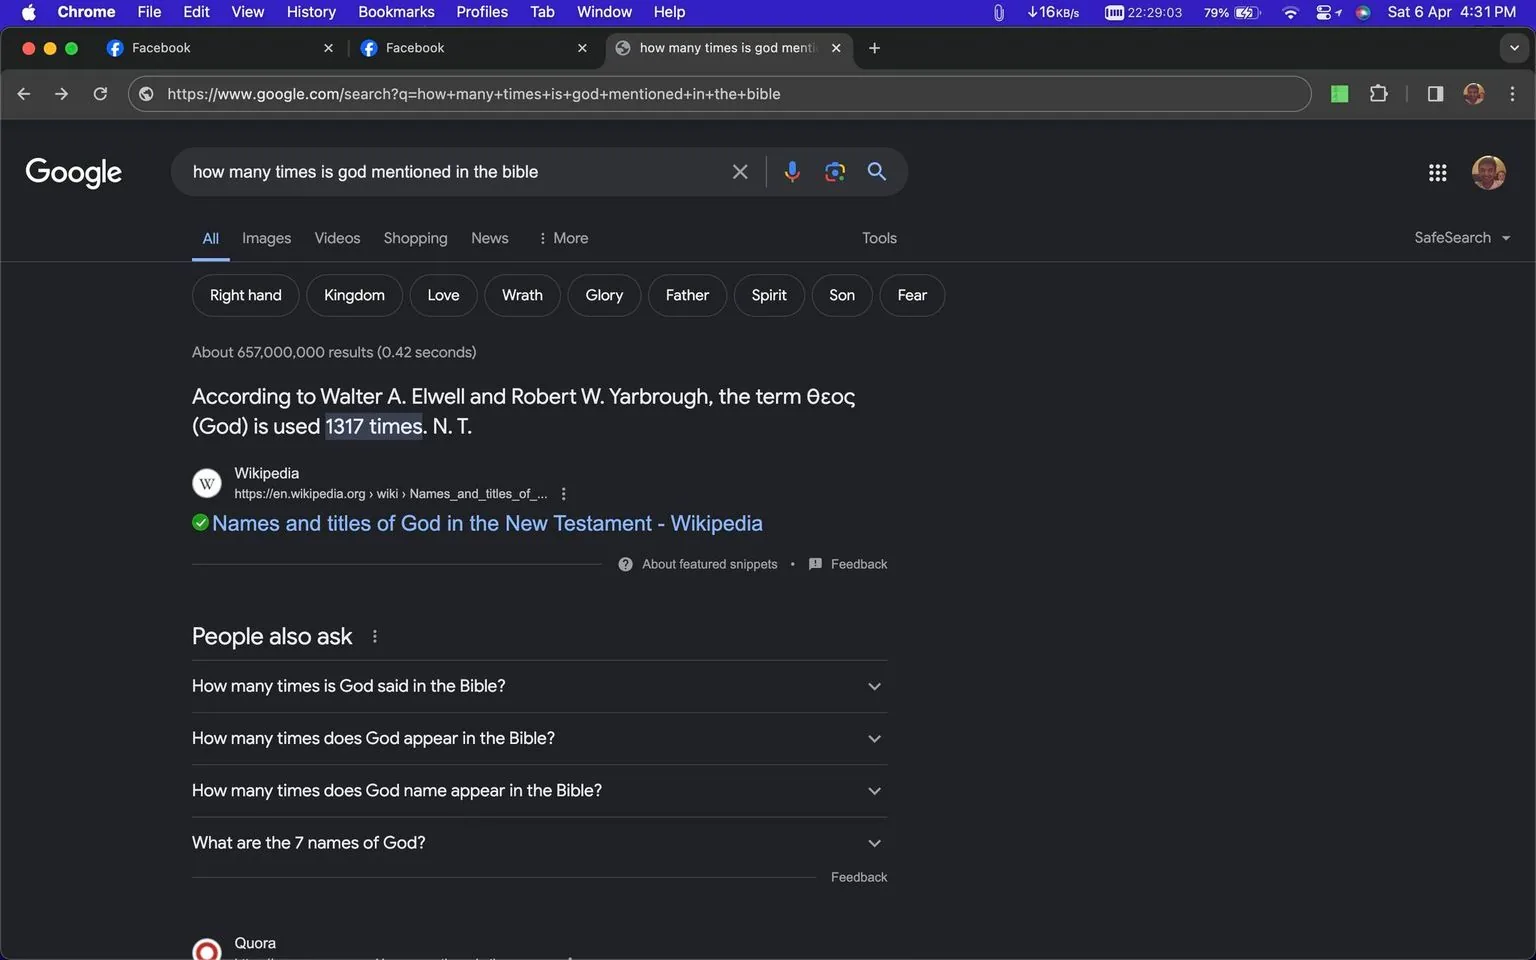Open Chrome's side panel icon
The image size is (1536, 960).
(x=1435, y=93)
